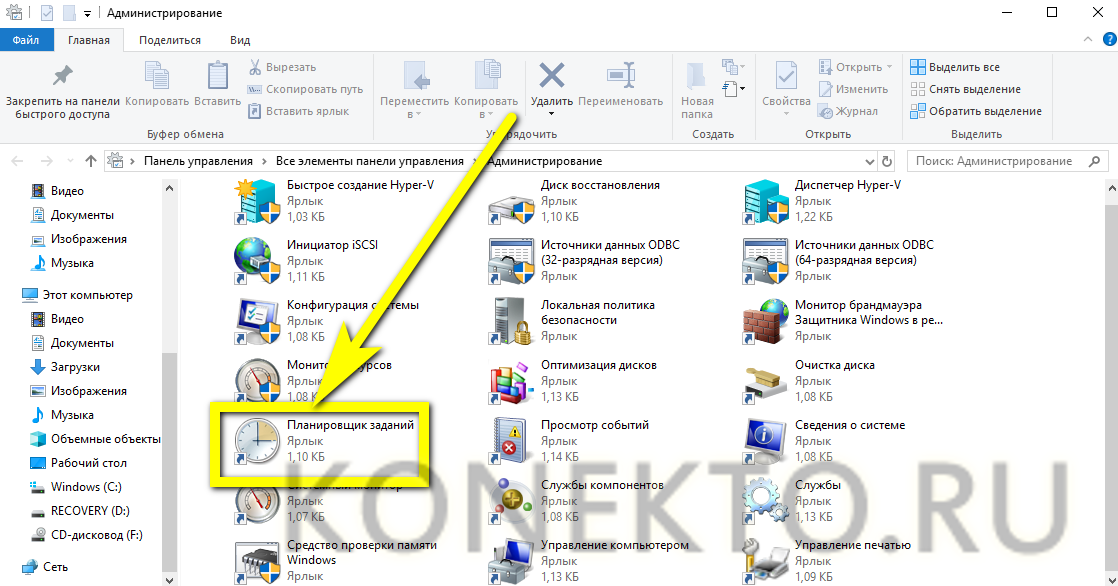
Task: Open the Файл menu tab
Action: pyautogui.click(x=26, y=40)
